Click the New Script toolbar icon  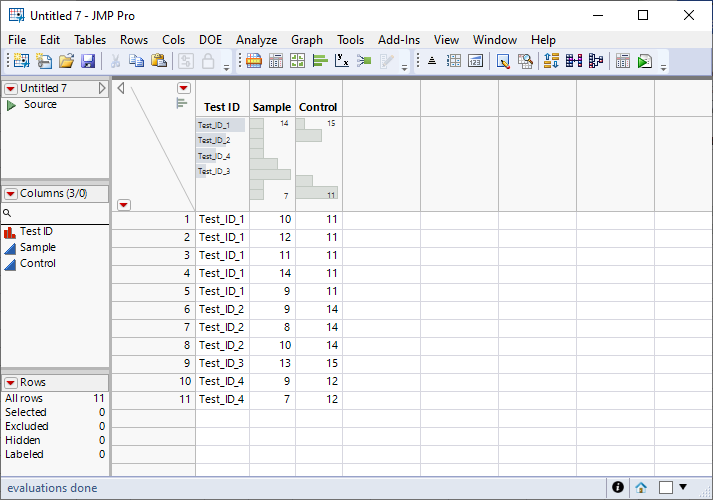coord(44,60)
